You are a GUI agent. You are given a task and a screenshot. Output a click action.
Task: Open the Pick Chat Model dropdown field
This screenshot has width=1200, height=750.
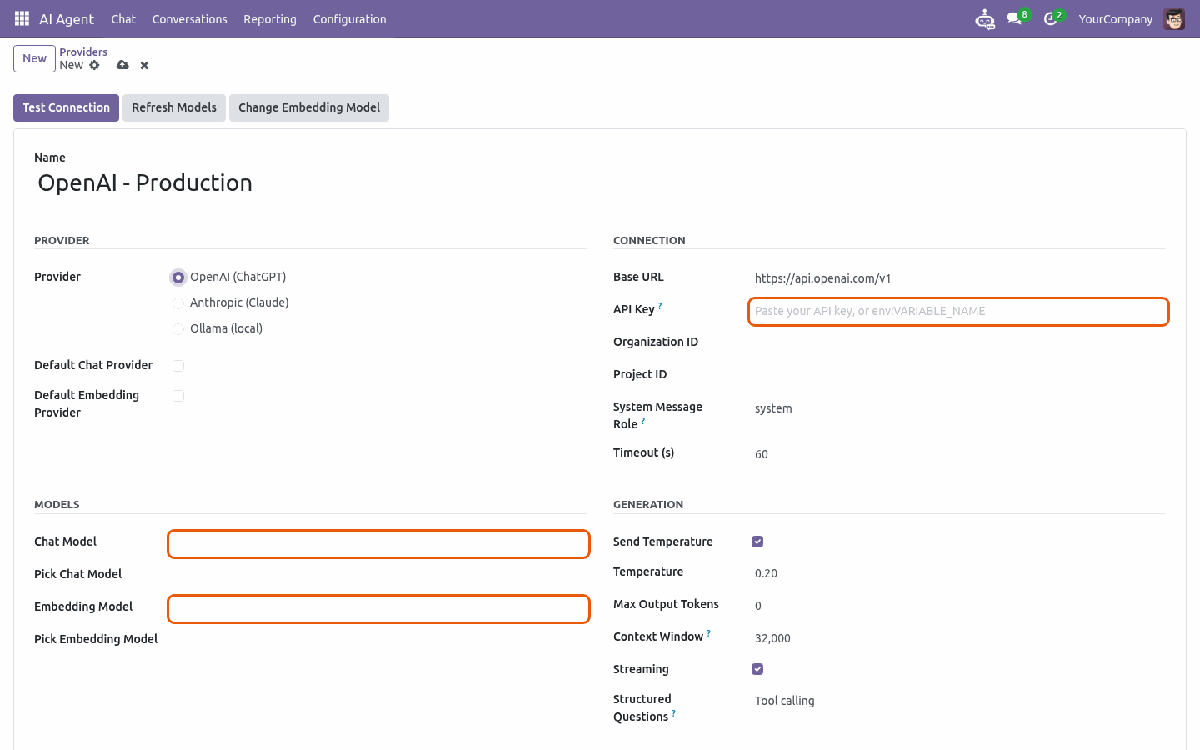[x=379, y=574]
